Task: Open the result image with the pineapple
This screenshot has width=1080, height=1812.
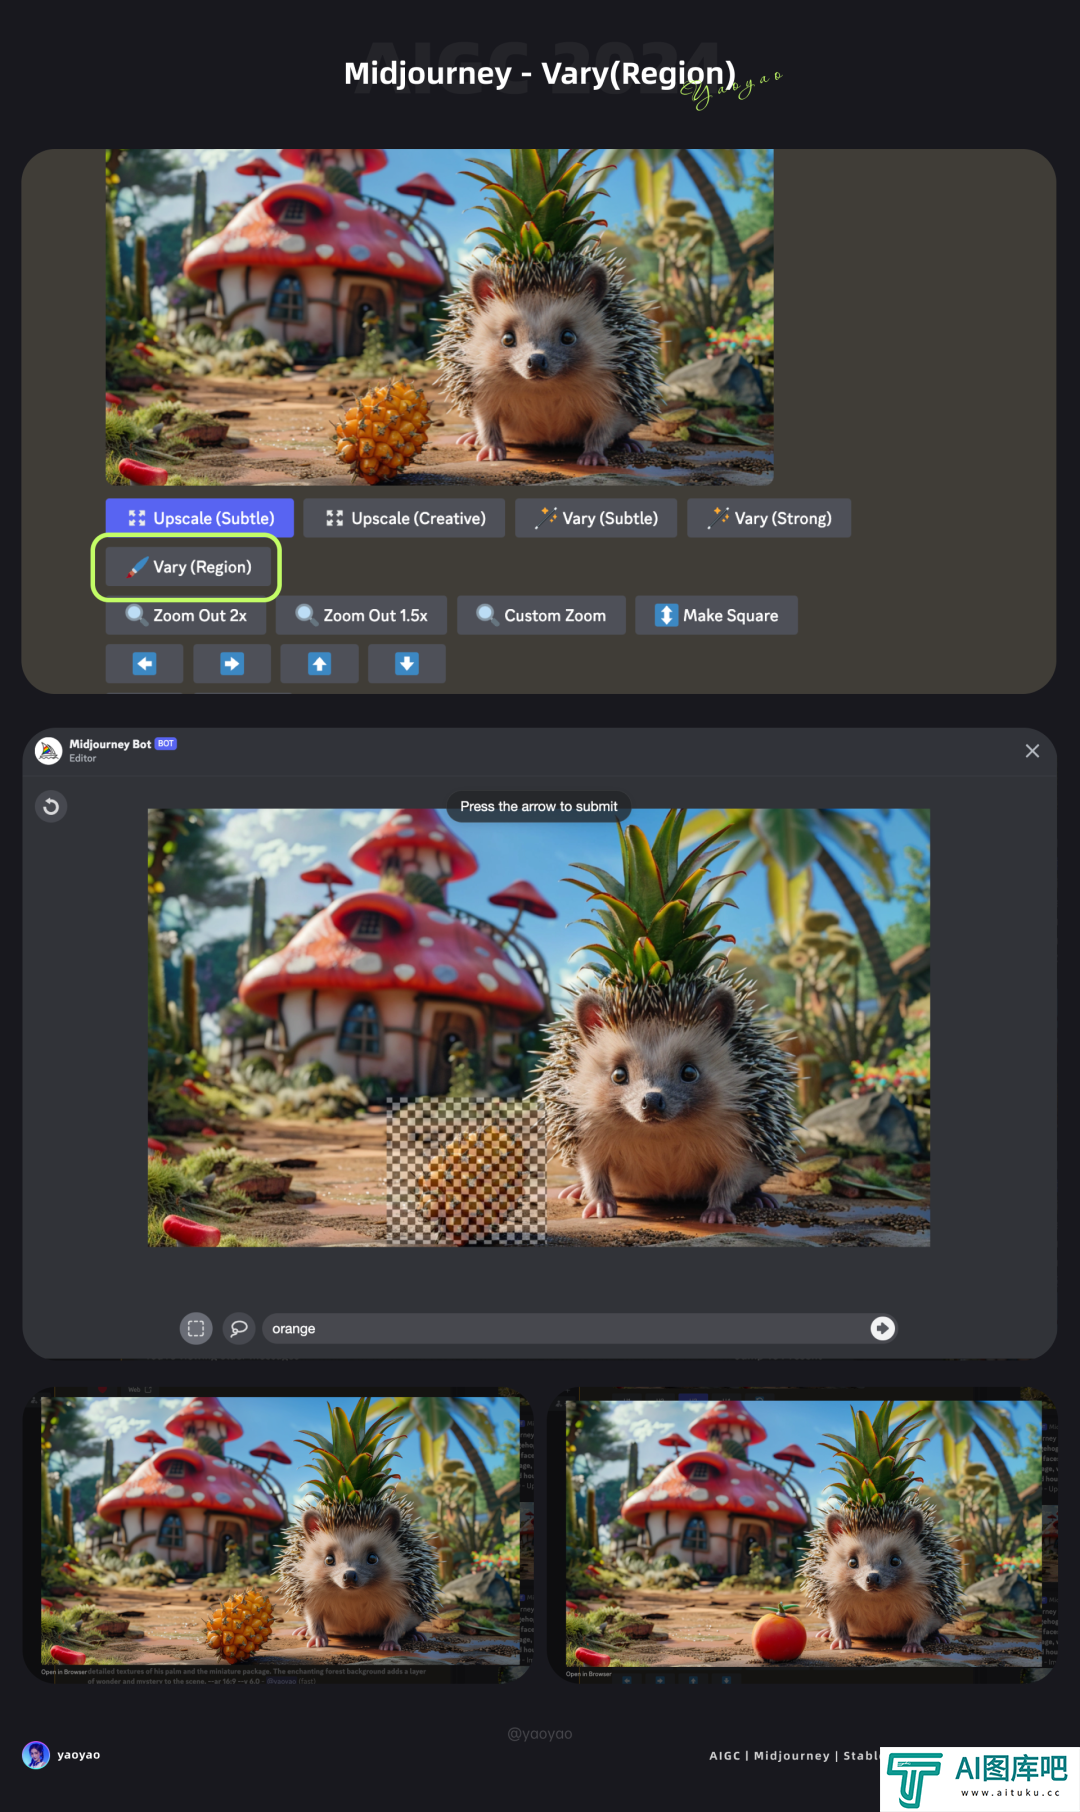Action: click(280, 1531)
